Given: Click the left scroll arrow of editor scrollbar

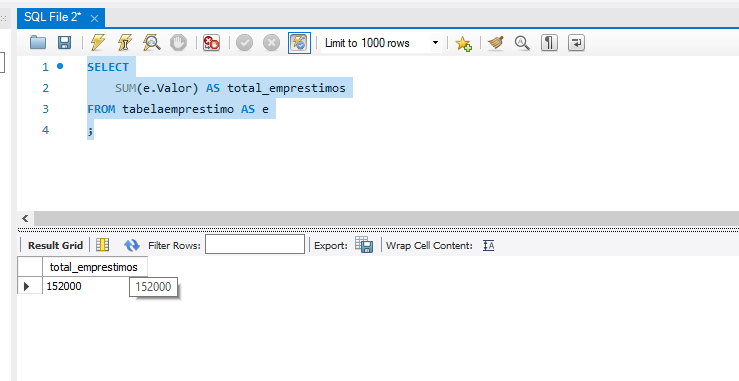Looking at the screenshot, I should pyautogui.click(x=25, y=218).
